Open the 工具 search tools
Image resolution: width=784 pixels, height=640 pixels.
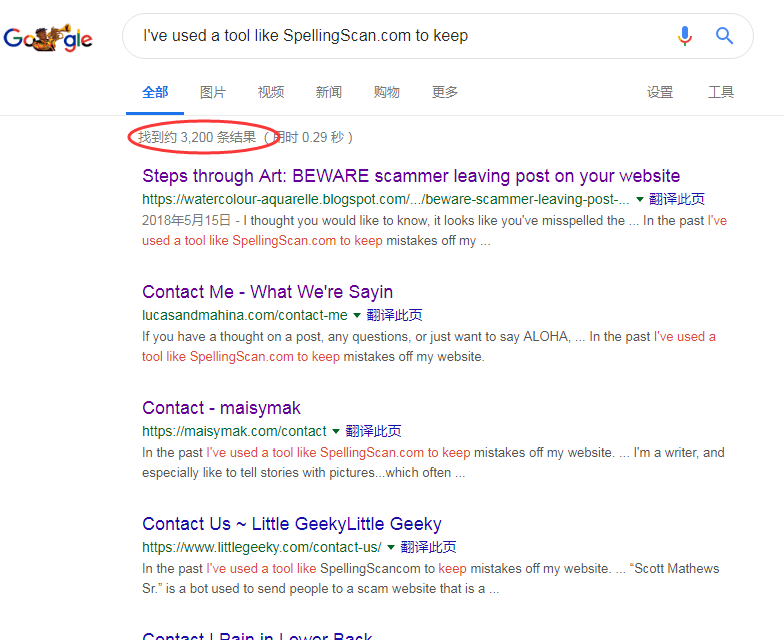tap(721, 92)
